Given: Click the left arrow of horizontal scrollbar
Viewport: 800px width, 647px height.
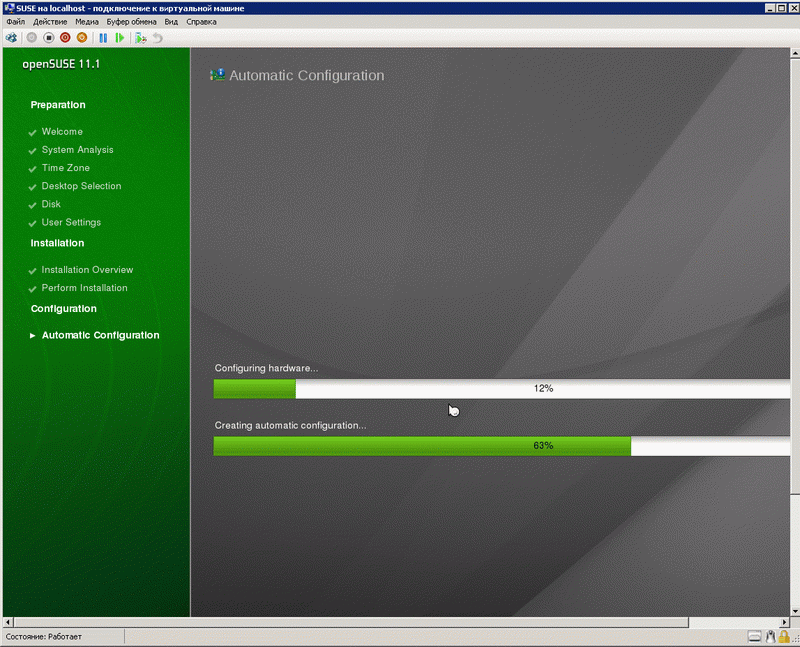Looking at the screenshot, I should [x=8, y=623].
